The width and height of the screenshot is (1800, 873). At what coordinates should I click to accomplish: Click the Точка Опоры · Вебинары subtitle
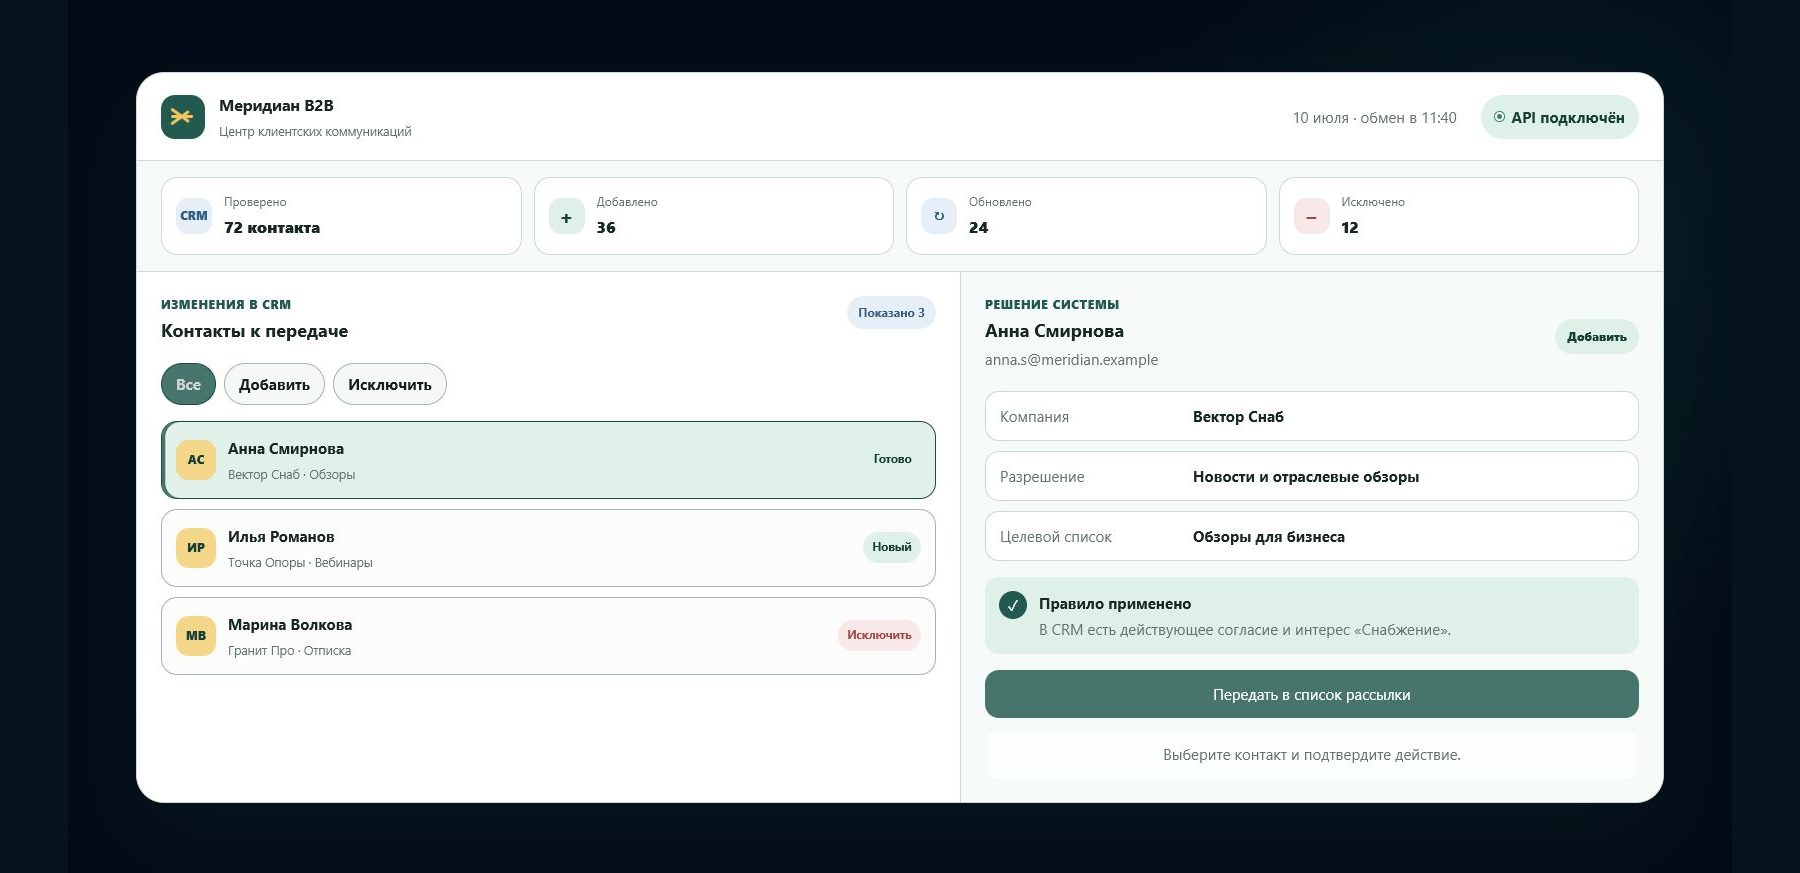tap(300, 563)
